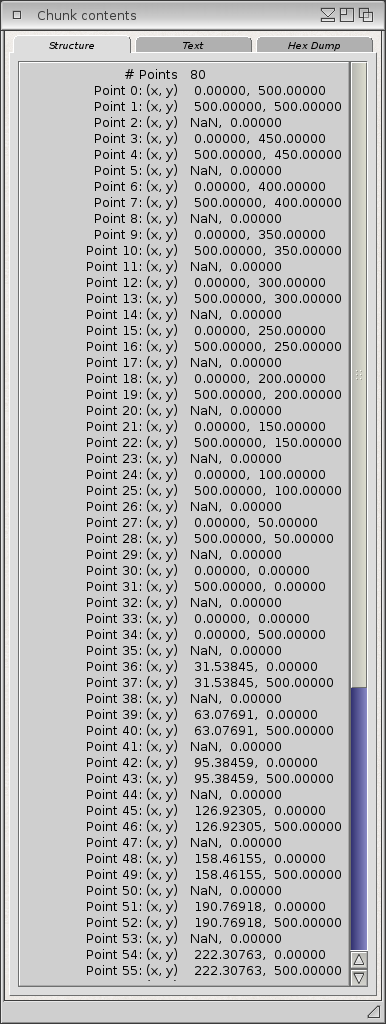Select the Point 10 entry
Screen dimensions: 386x1024
214,251
